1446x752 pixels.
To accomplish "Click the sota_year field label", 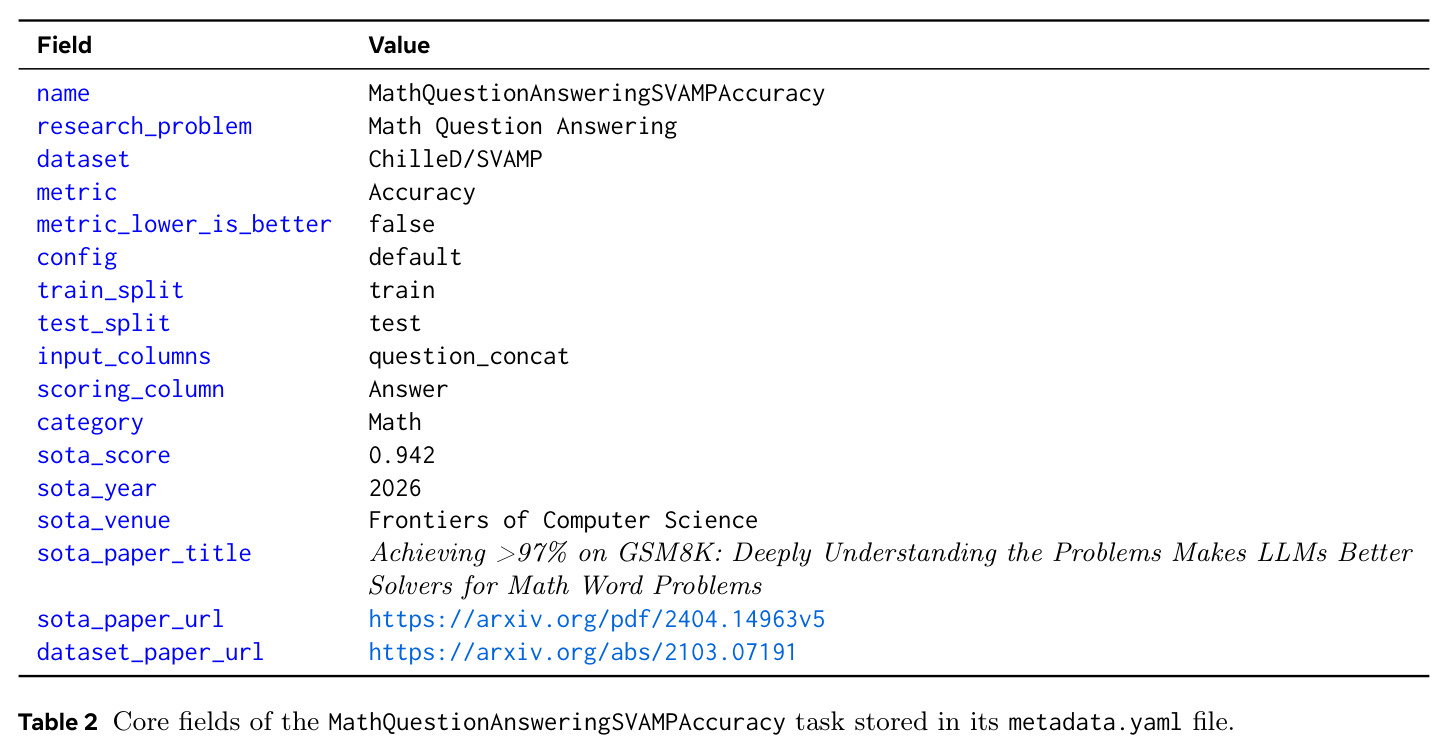I will coord(97,489).
